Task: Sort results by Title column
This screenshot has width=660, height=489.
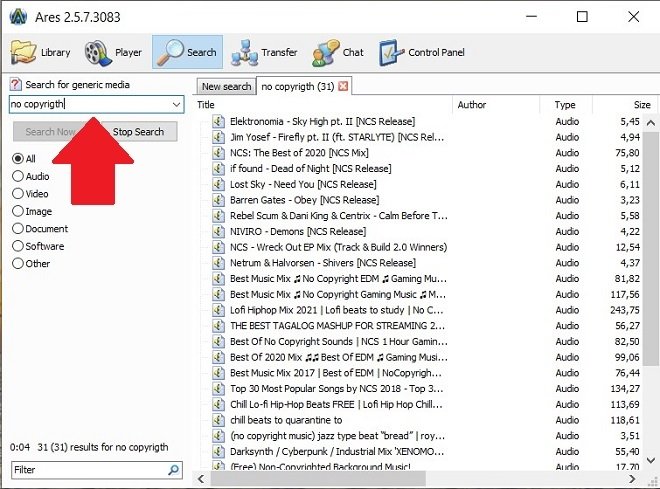Action: tap(323, 105)
